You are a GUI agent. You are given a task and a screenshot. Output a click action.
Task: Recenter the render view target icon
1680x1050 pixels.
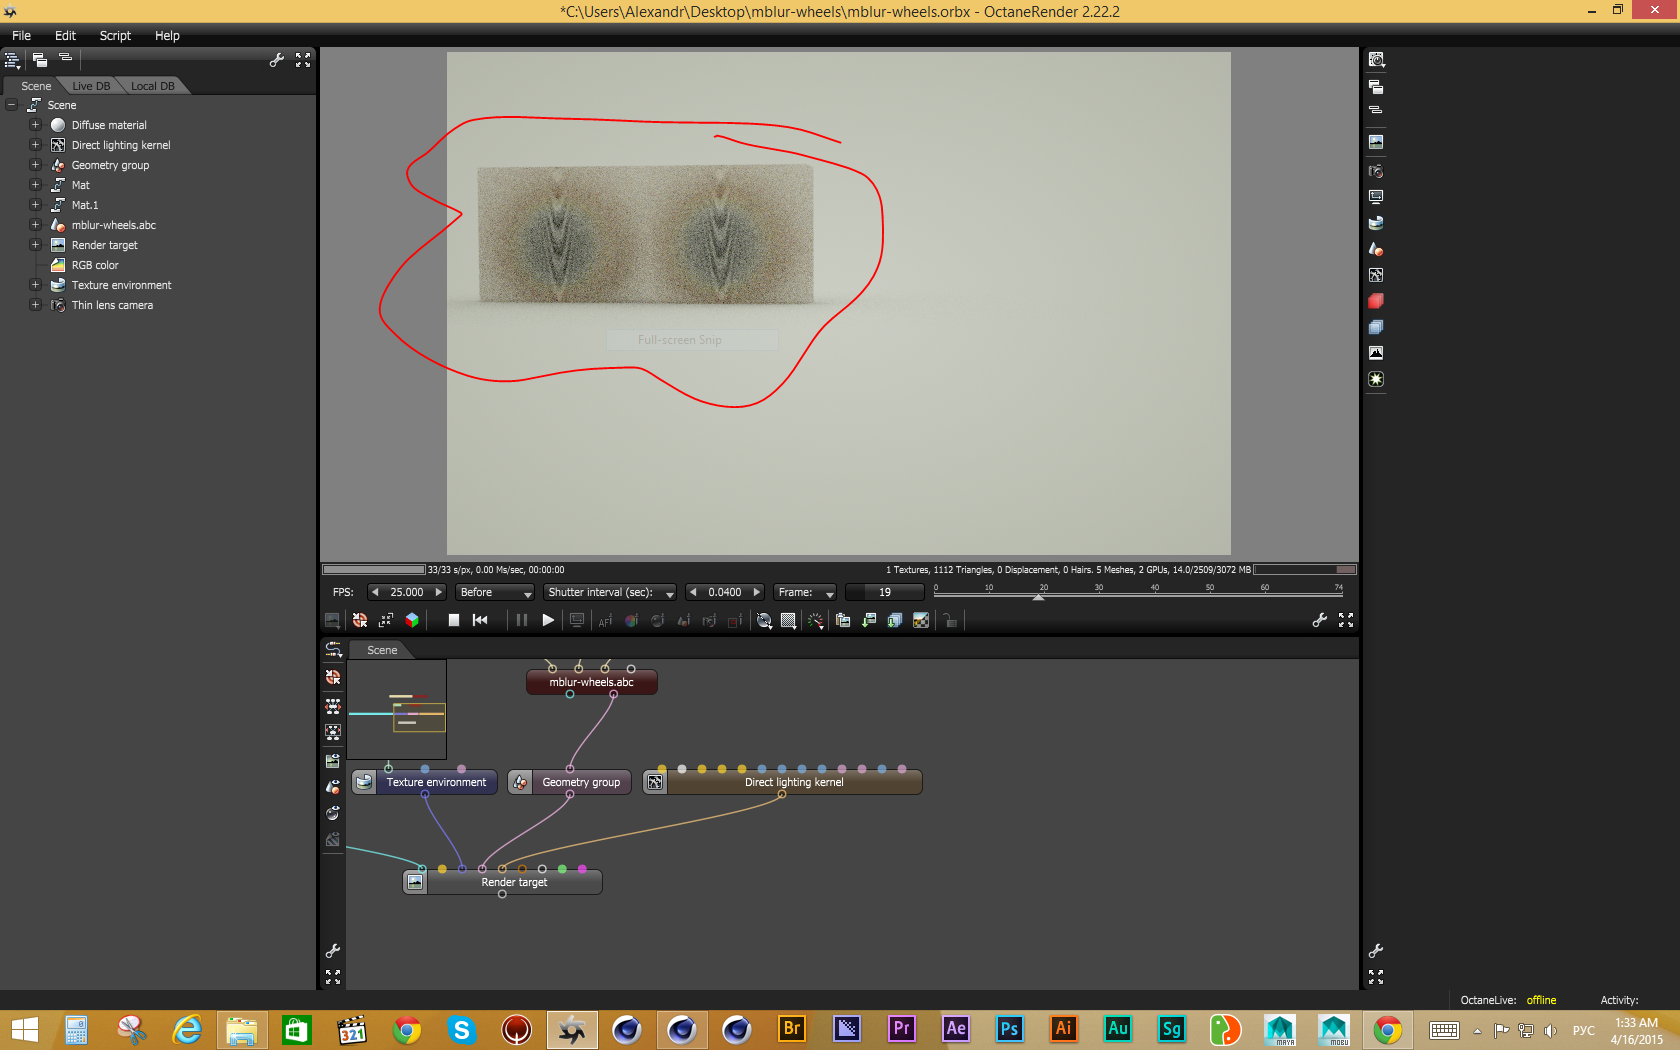tap(360, 620)
